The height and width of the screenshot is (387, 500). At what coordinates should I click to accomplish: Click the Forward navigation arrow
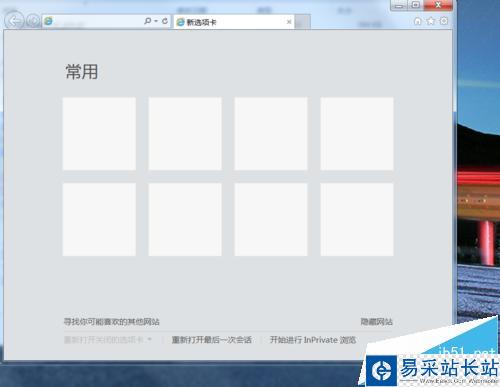coord(33,21)
